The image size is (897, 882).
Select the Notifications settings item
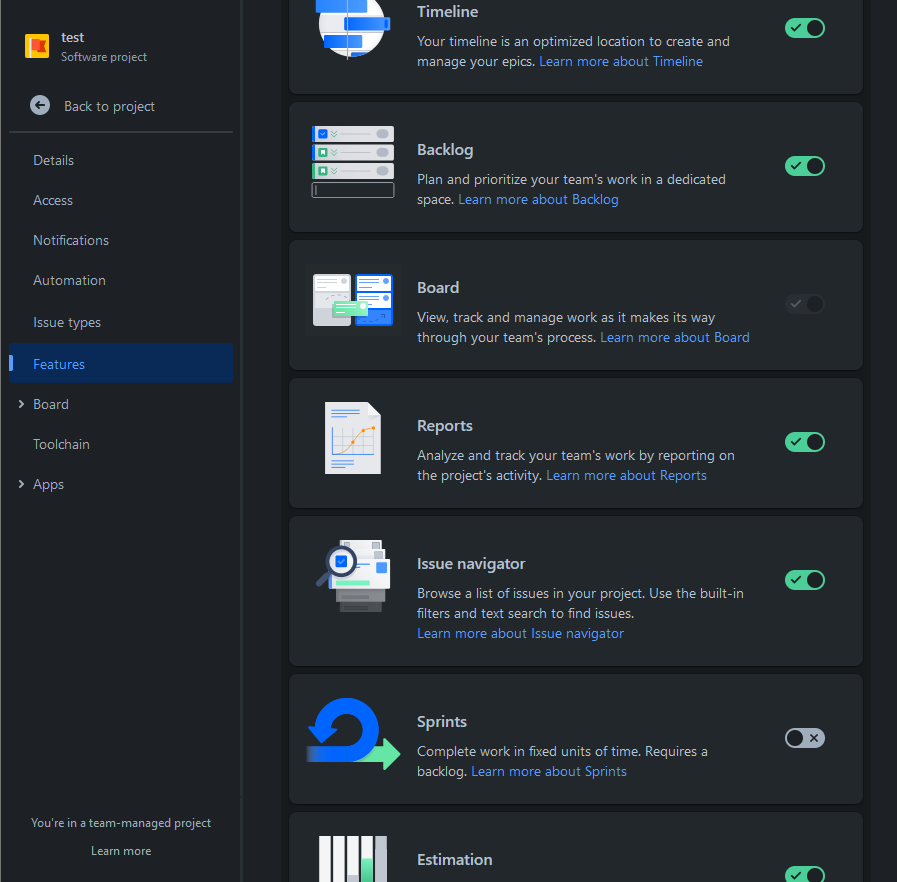coord(70,240)
